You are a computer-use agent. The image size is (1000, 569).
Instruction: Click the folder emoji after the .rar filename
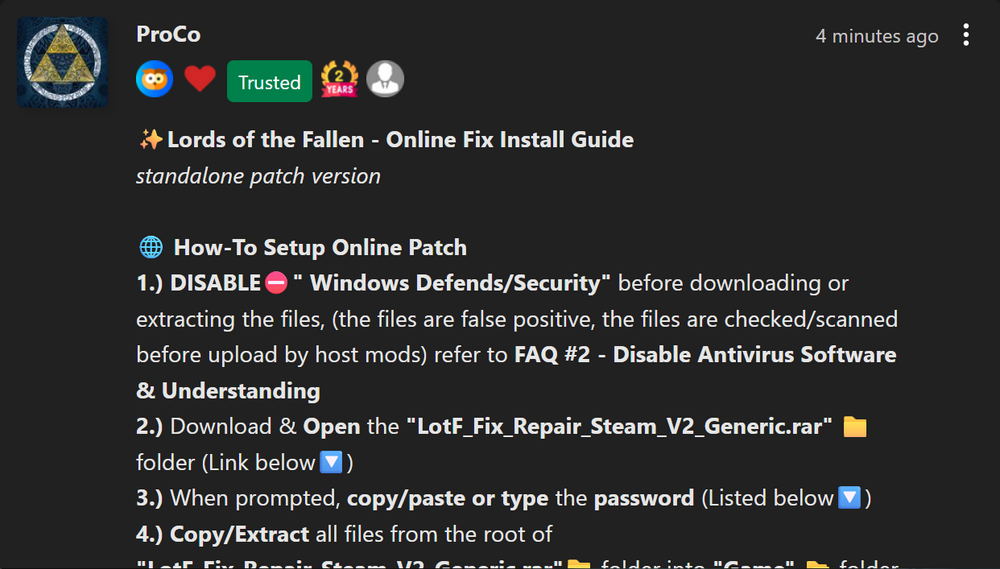coord(854,428)
